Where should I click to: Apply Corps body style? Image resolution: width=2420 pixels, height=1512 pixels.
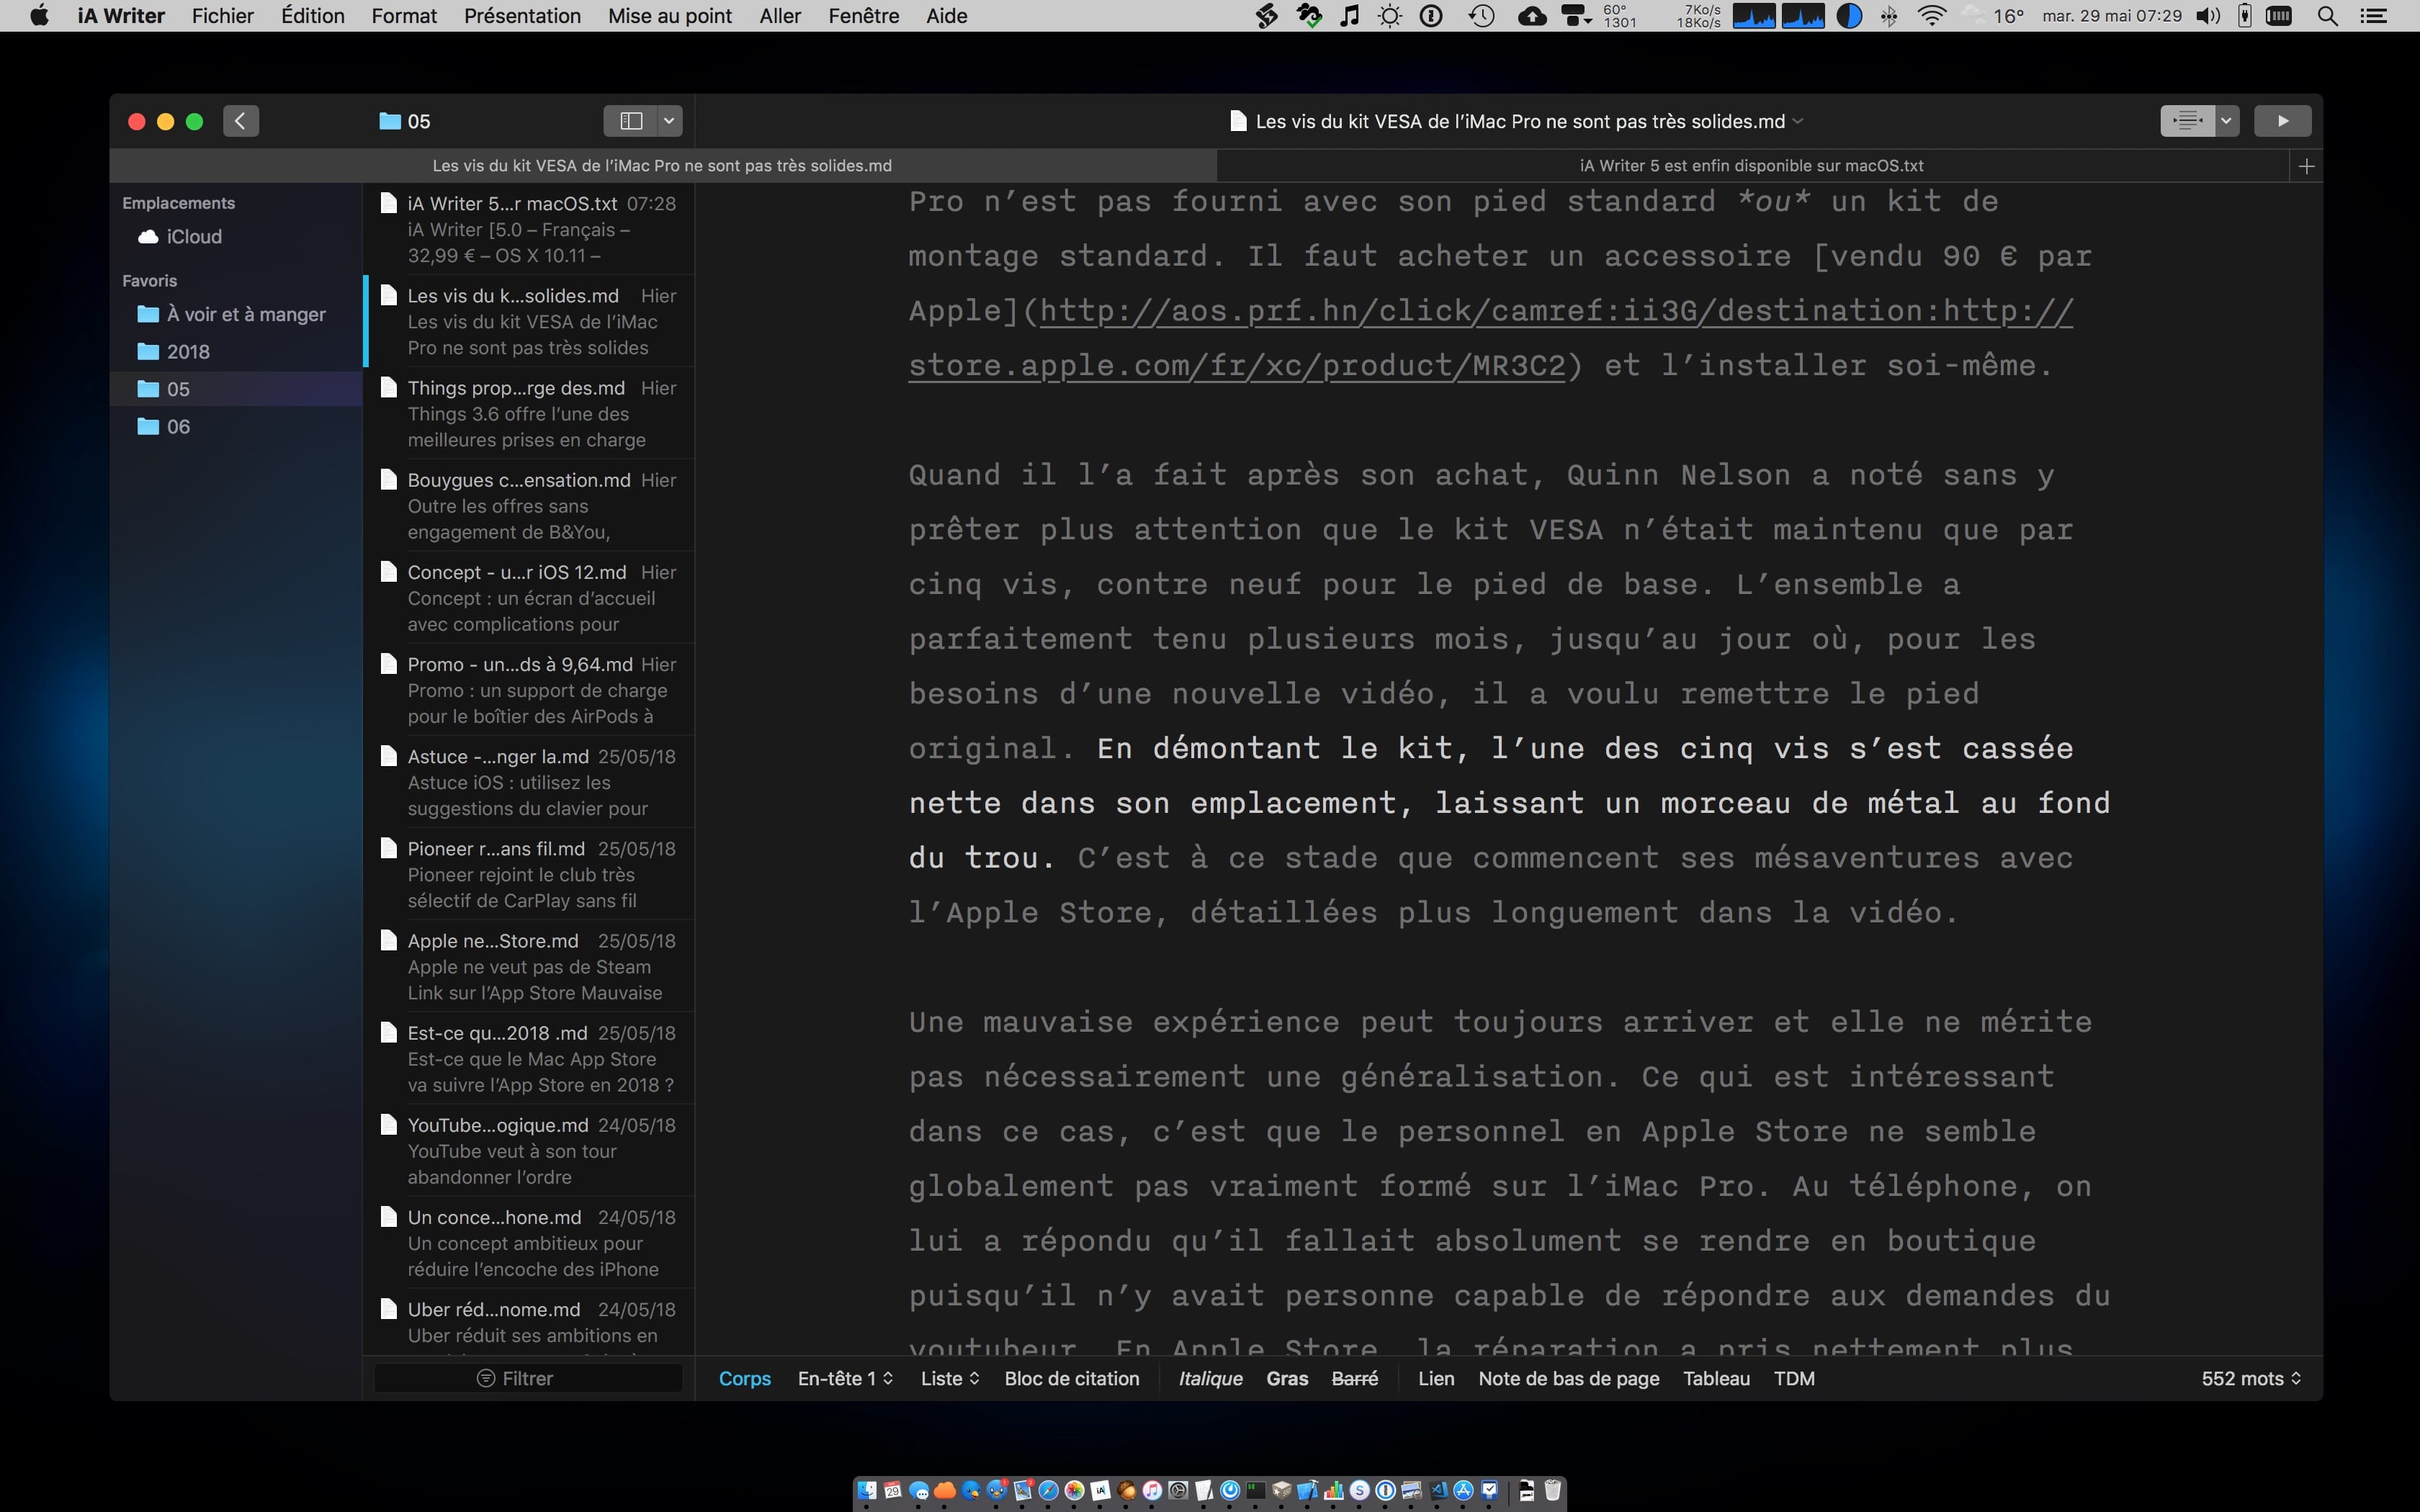coord(745,1378)
